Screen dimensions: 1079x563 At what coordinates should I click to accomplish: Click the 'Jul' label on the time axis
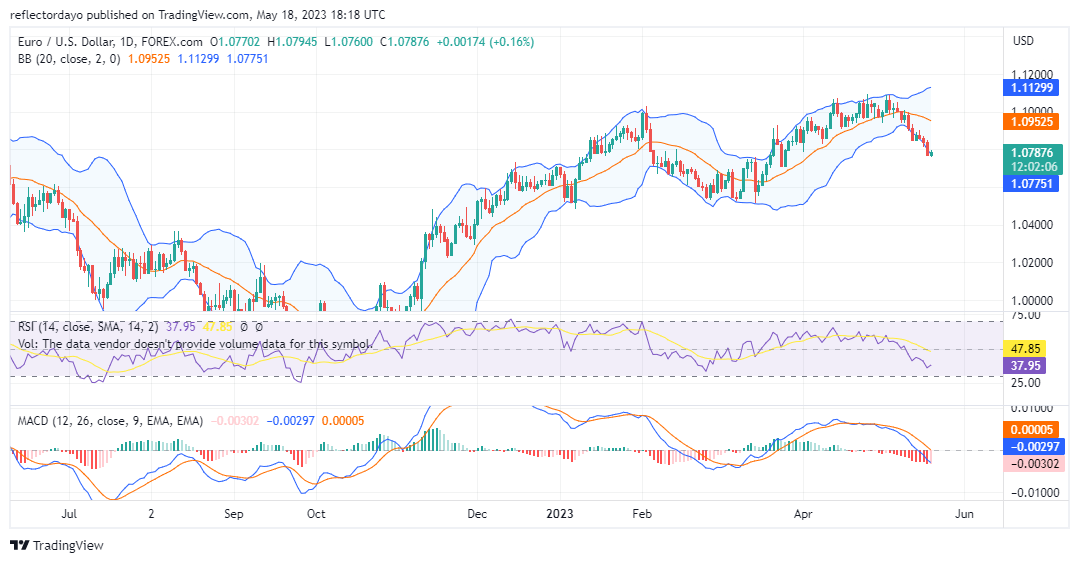[x=69, y=514]
